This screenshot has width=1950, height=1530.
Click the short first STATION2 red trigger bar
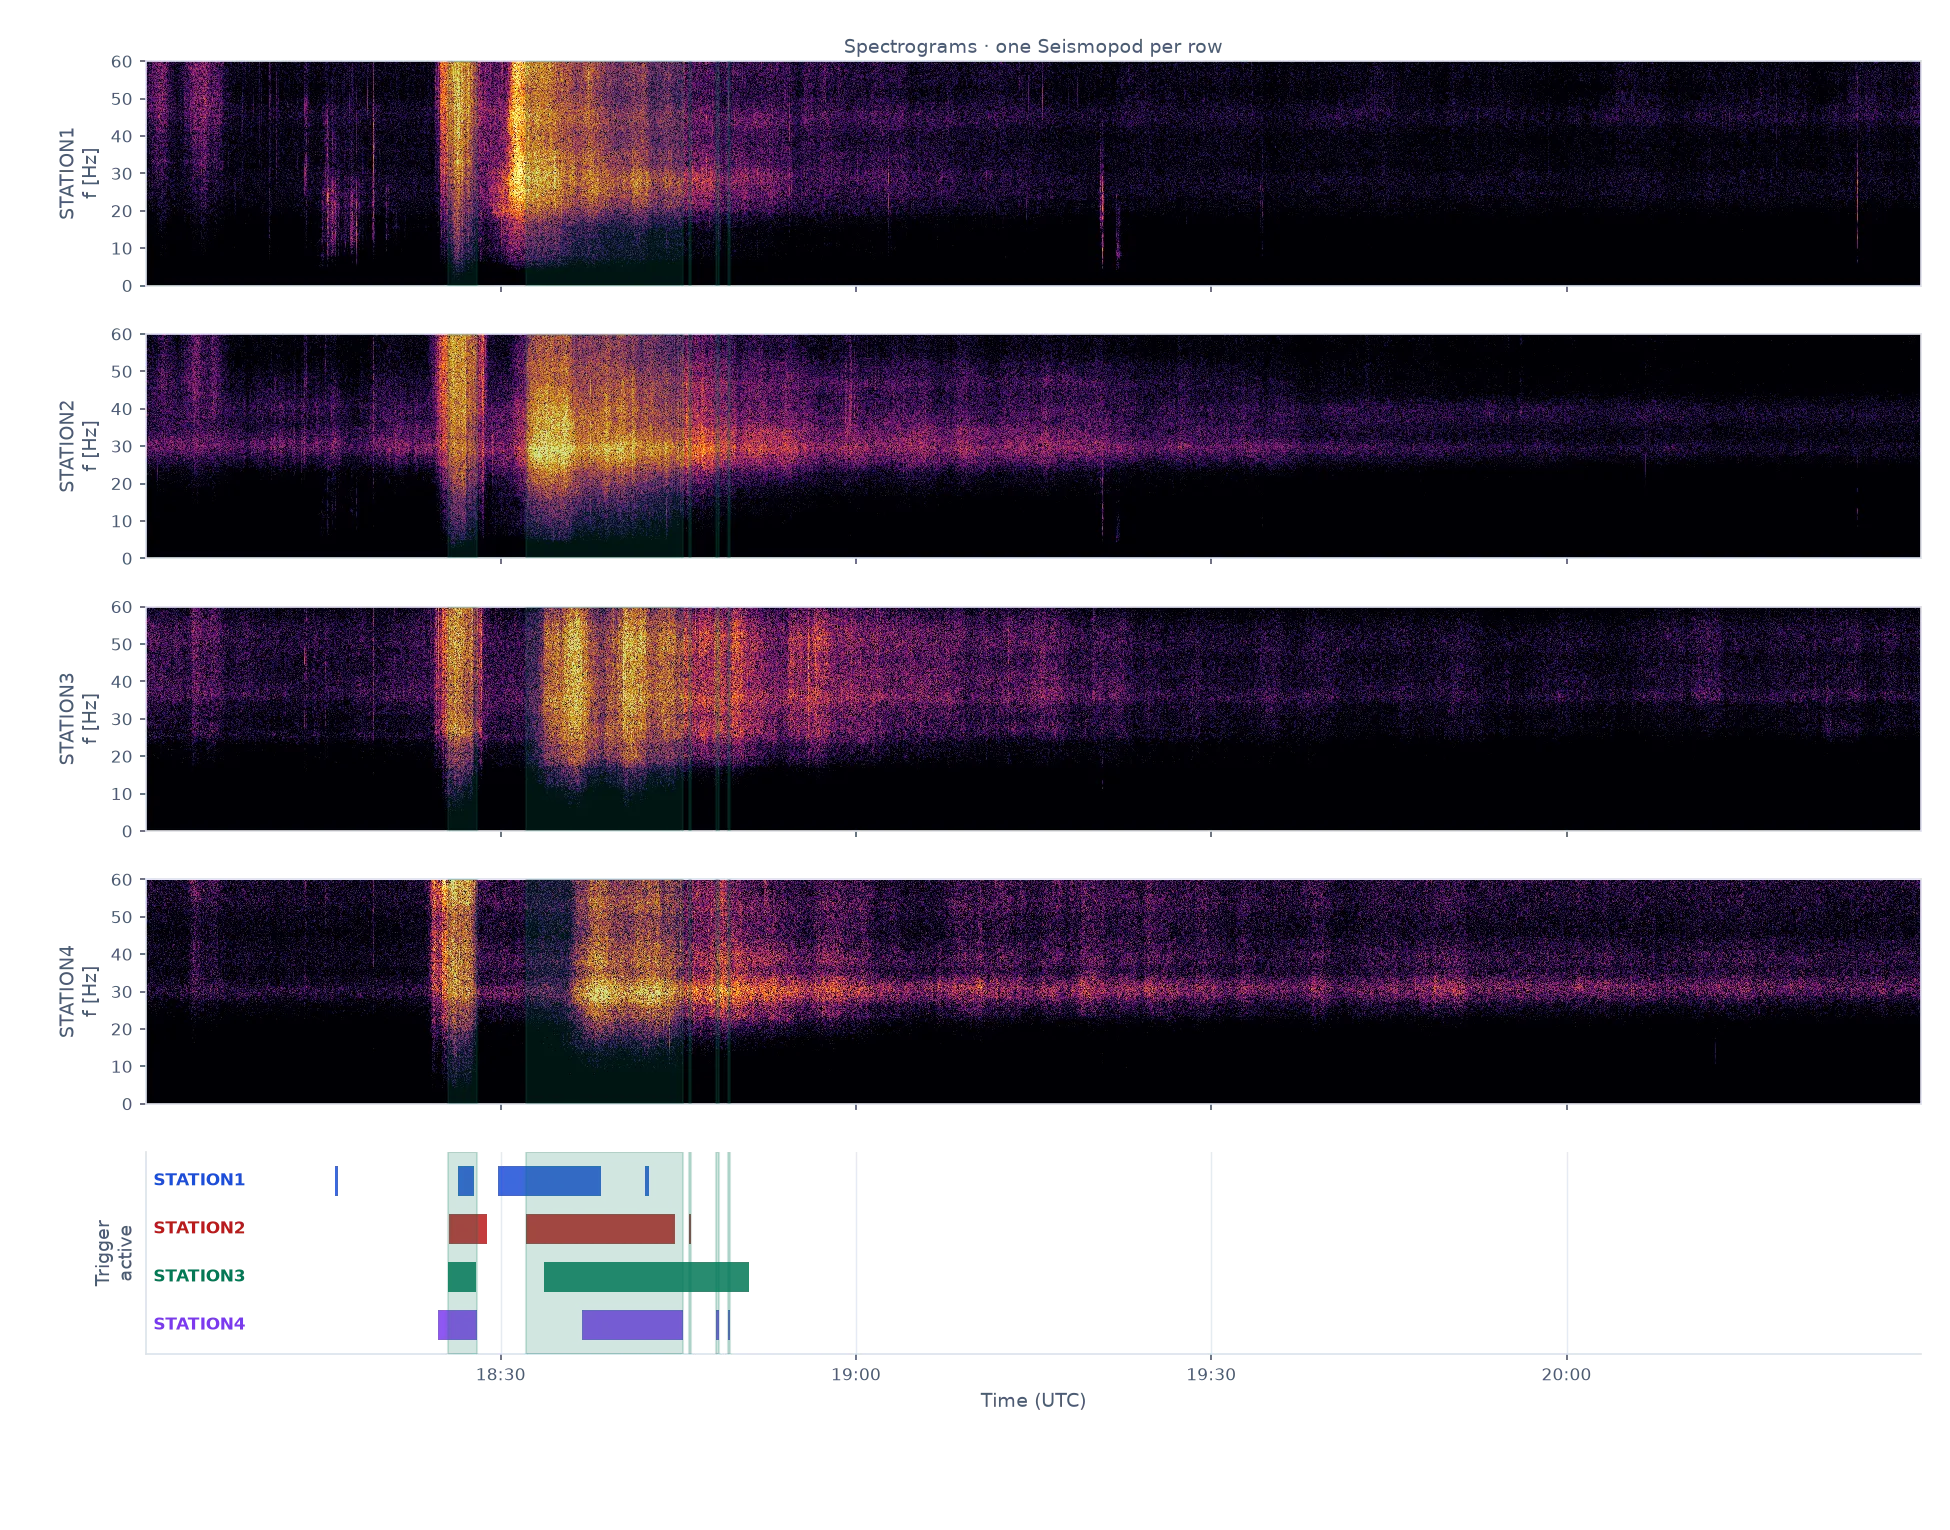468,1229
